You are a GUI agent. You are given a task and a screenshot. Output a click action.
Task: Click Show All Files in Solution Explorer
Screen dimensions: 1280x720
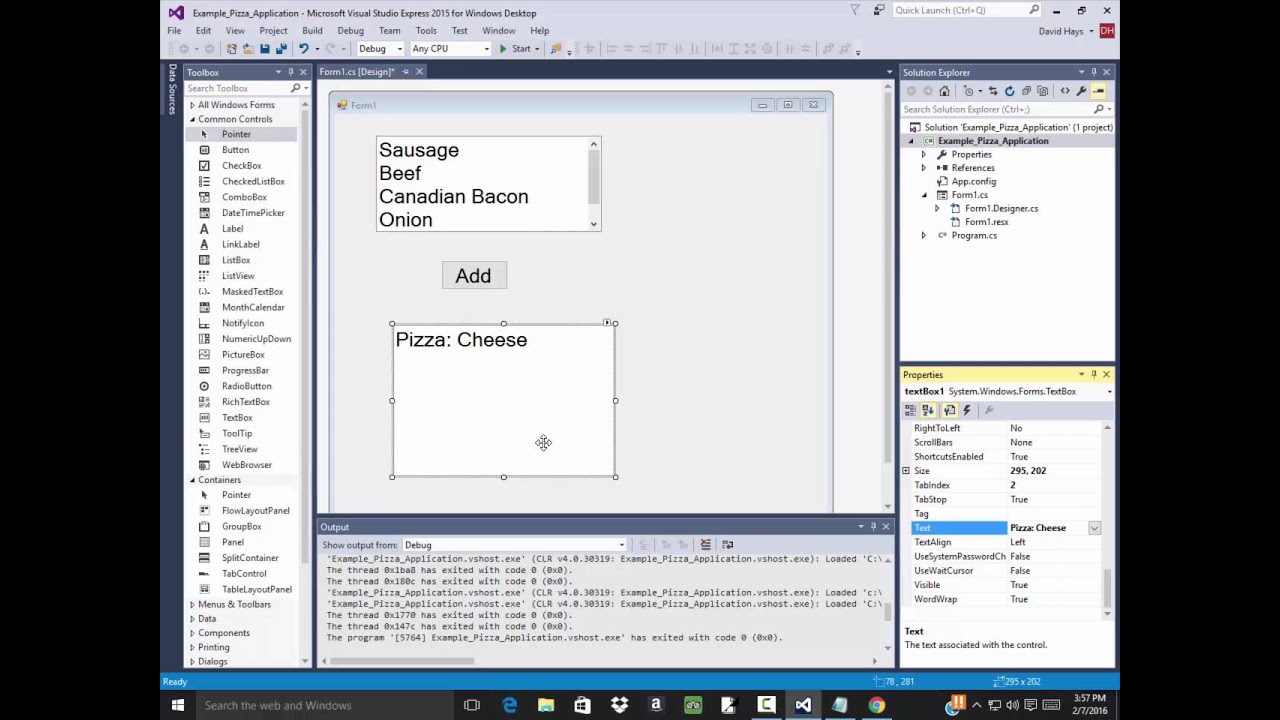[1042, 91]
